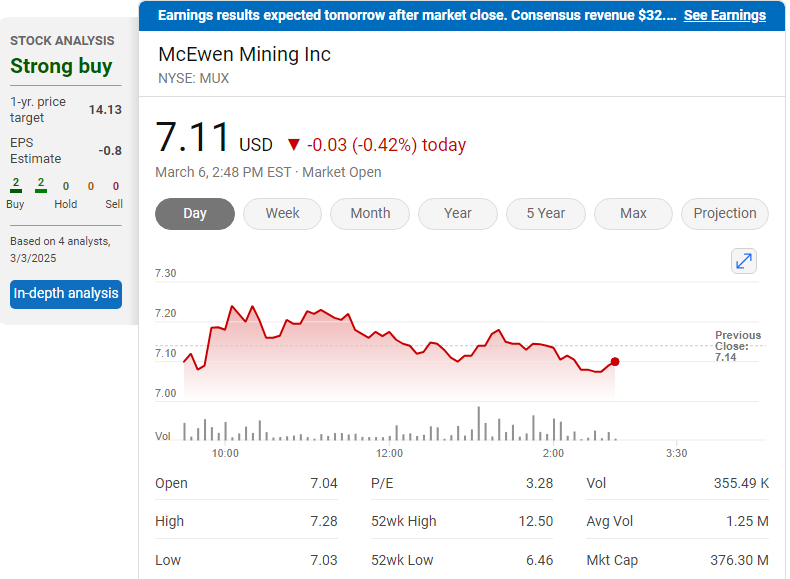Click the earnings announcement banner text
This screenshot has height=579, width=790.
(x=417, y=15)
